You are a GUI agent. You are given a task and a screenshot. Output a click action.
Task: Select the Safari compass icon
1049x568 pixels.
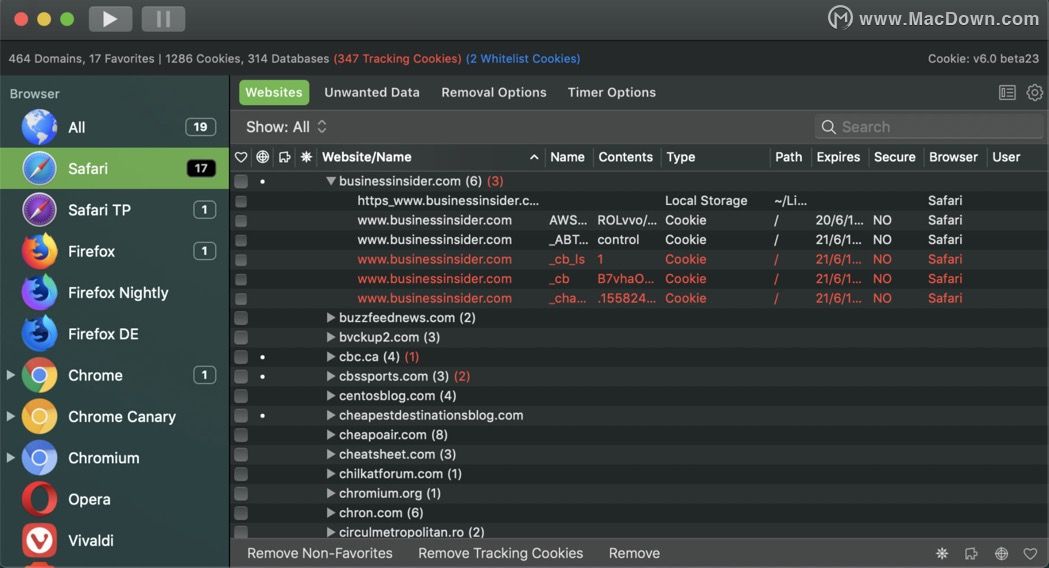(x=39, y=169)
